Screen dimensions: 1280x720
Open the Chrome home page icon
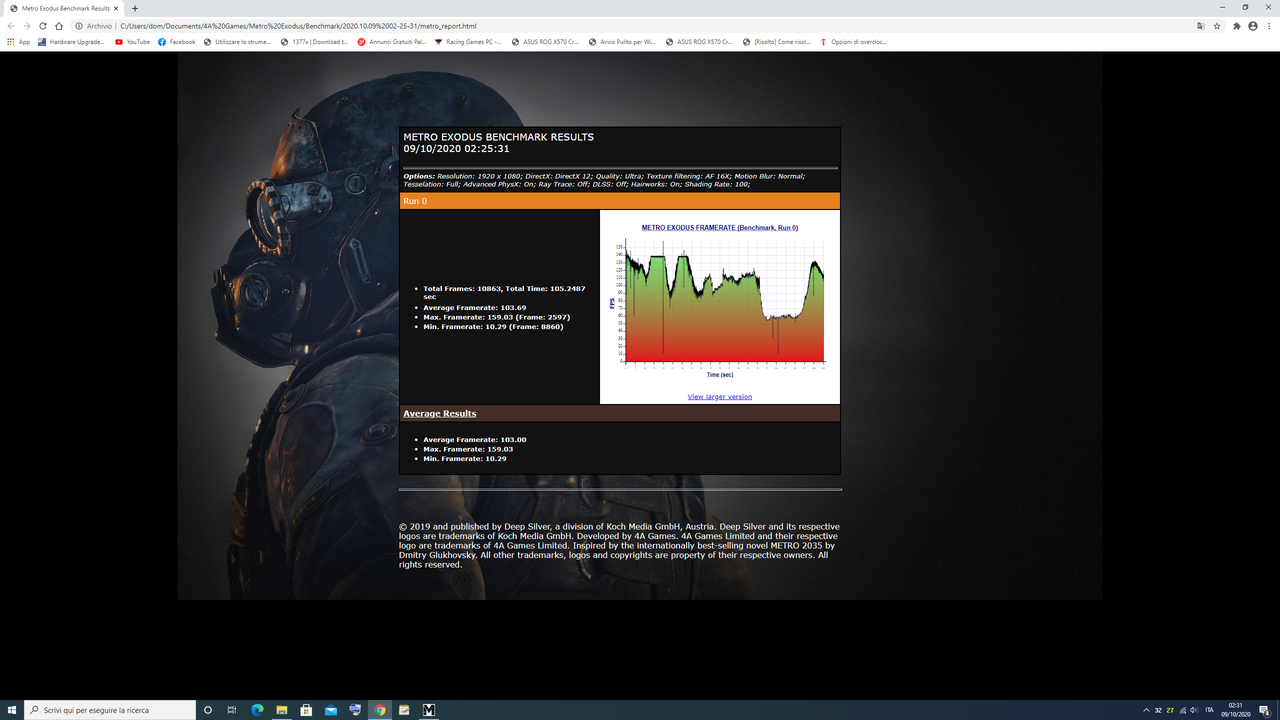60,26
